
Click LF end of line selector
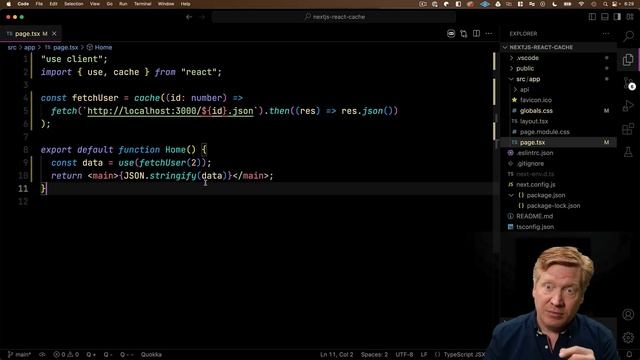pyautogui.click(x=424, y=354)
